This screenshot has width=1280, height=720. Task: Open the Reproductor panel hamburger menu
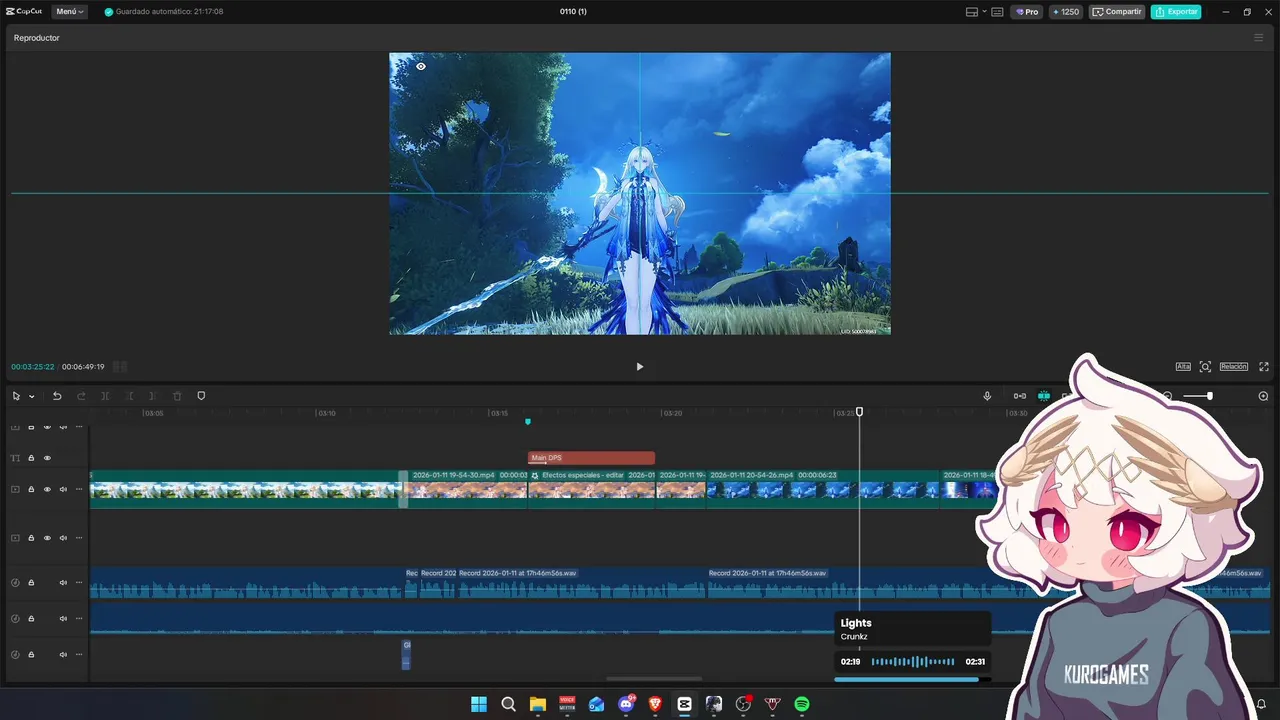[x=1258, y=38]
